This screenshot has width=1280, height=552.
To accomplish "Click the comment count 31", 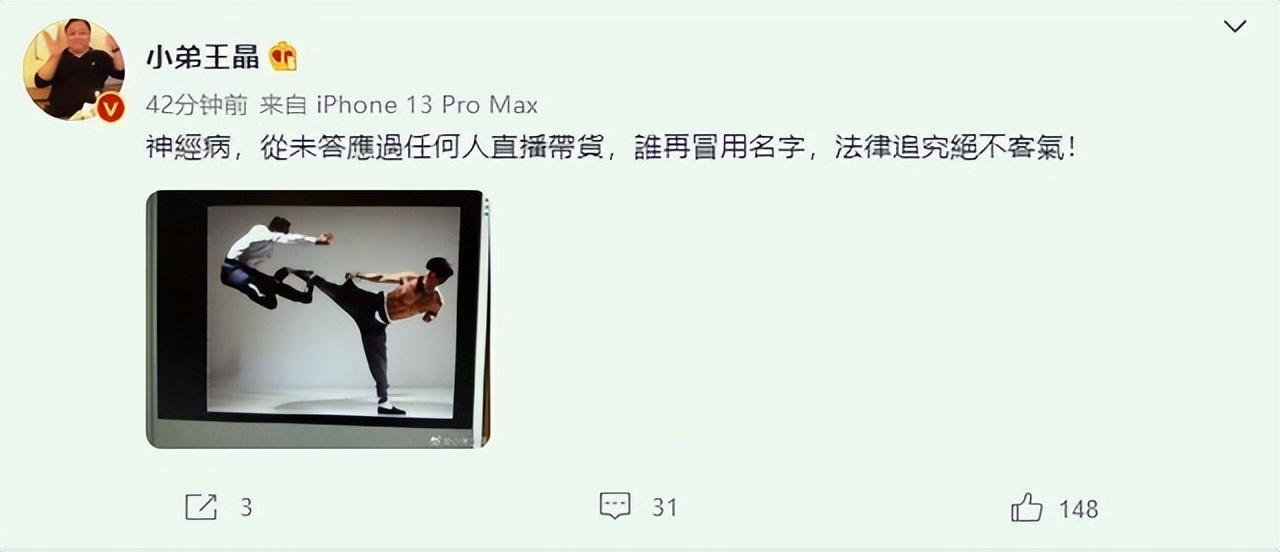I will point(665,508).
